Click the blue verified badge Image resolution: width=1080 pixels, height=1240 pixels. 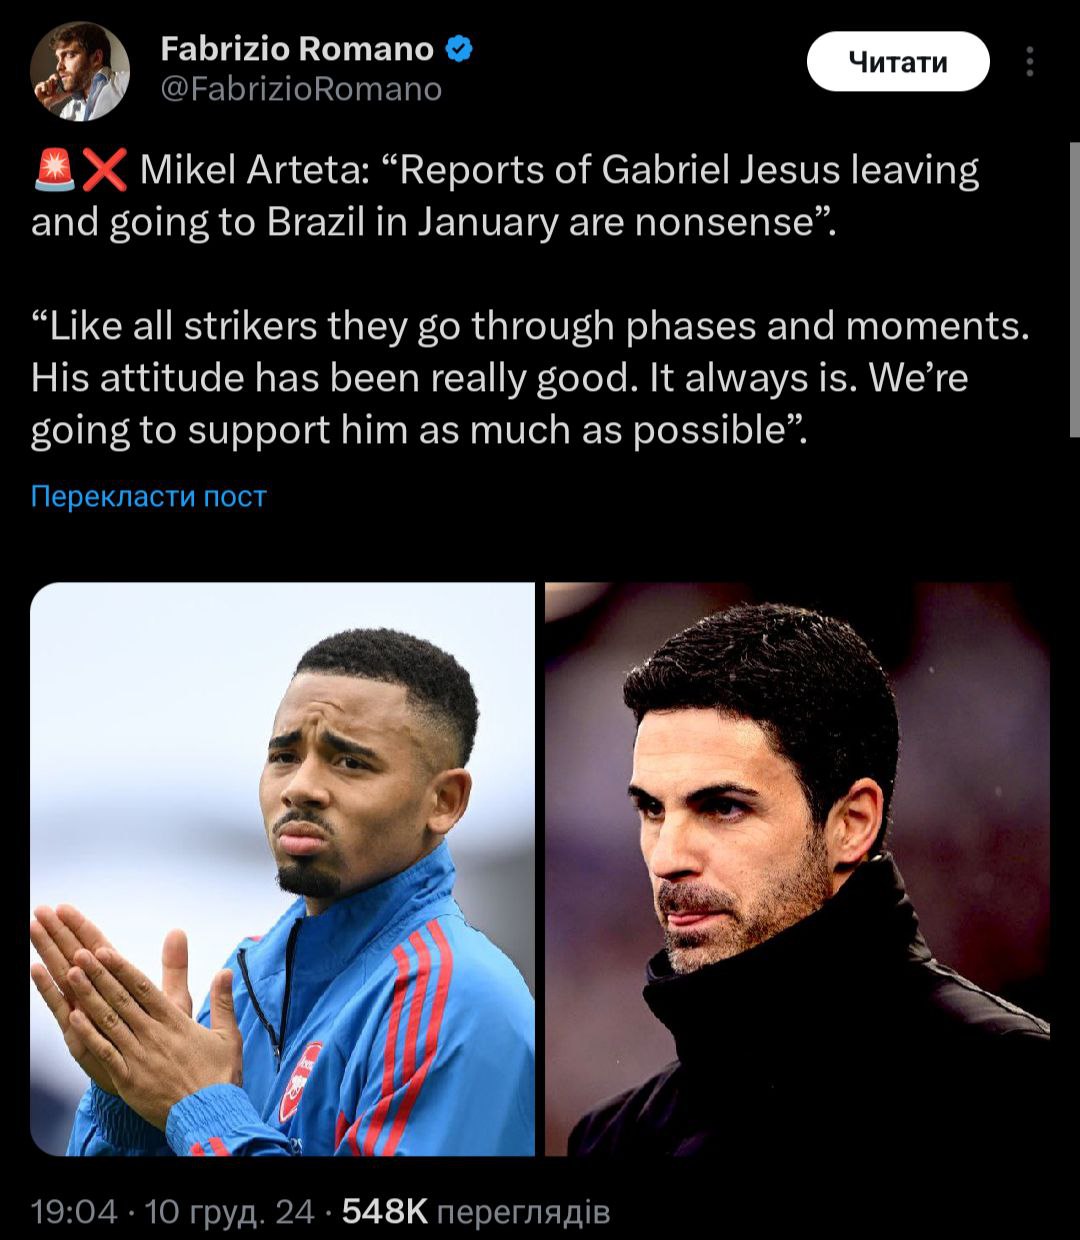(x=458, y=49)
